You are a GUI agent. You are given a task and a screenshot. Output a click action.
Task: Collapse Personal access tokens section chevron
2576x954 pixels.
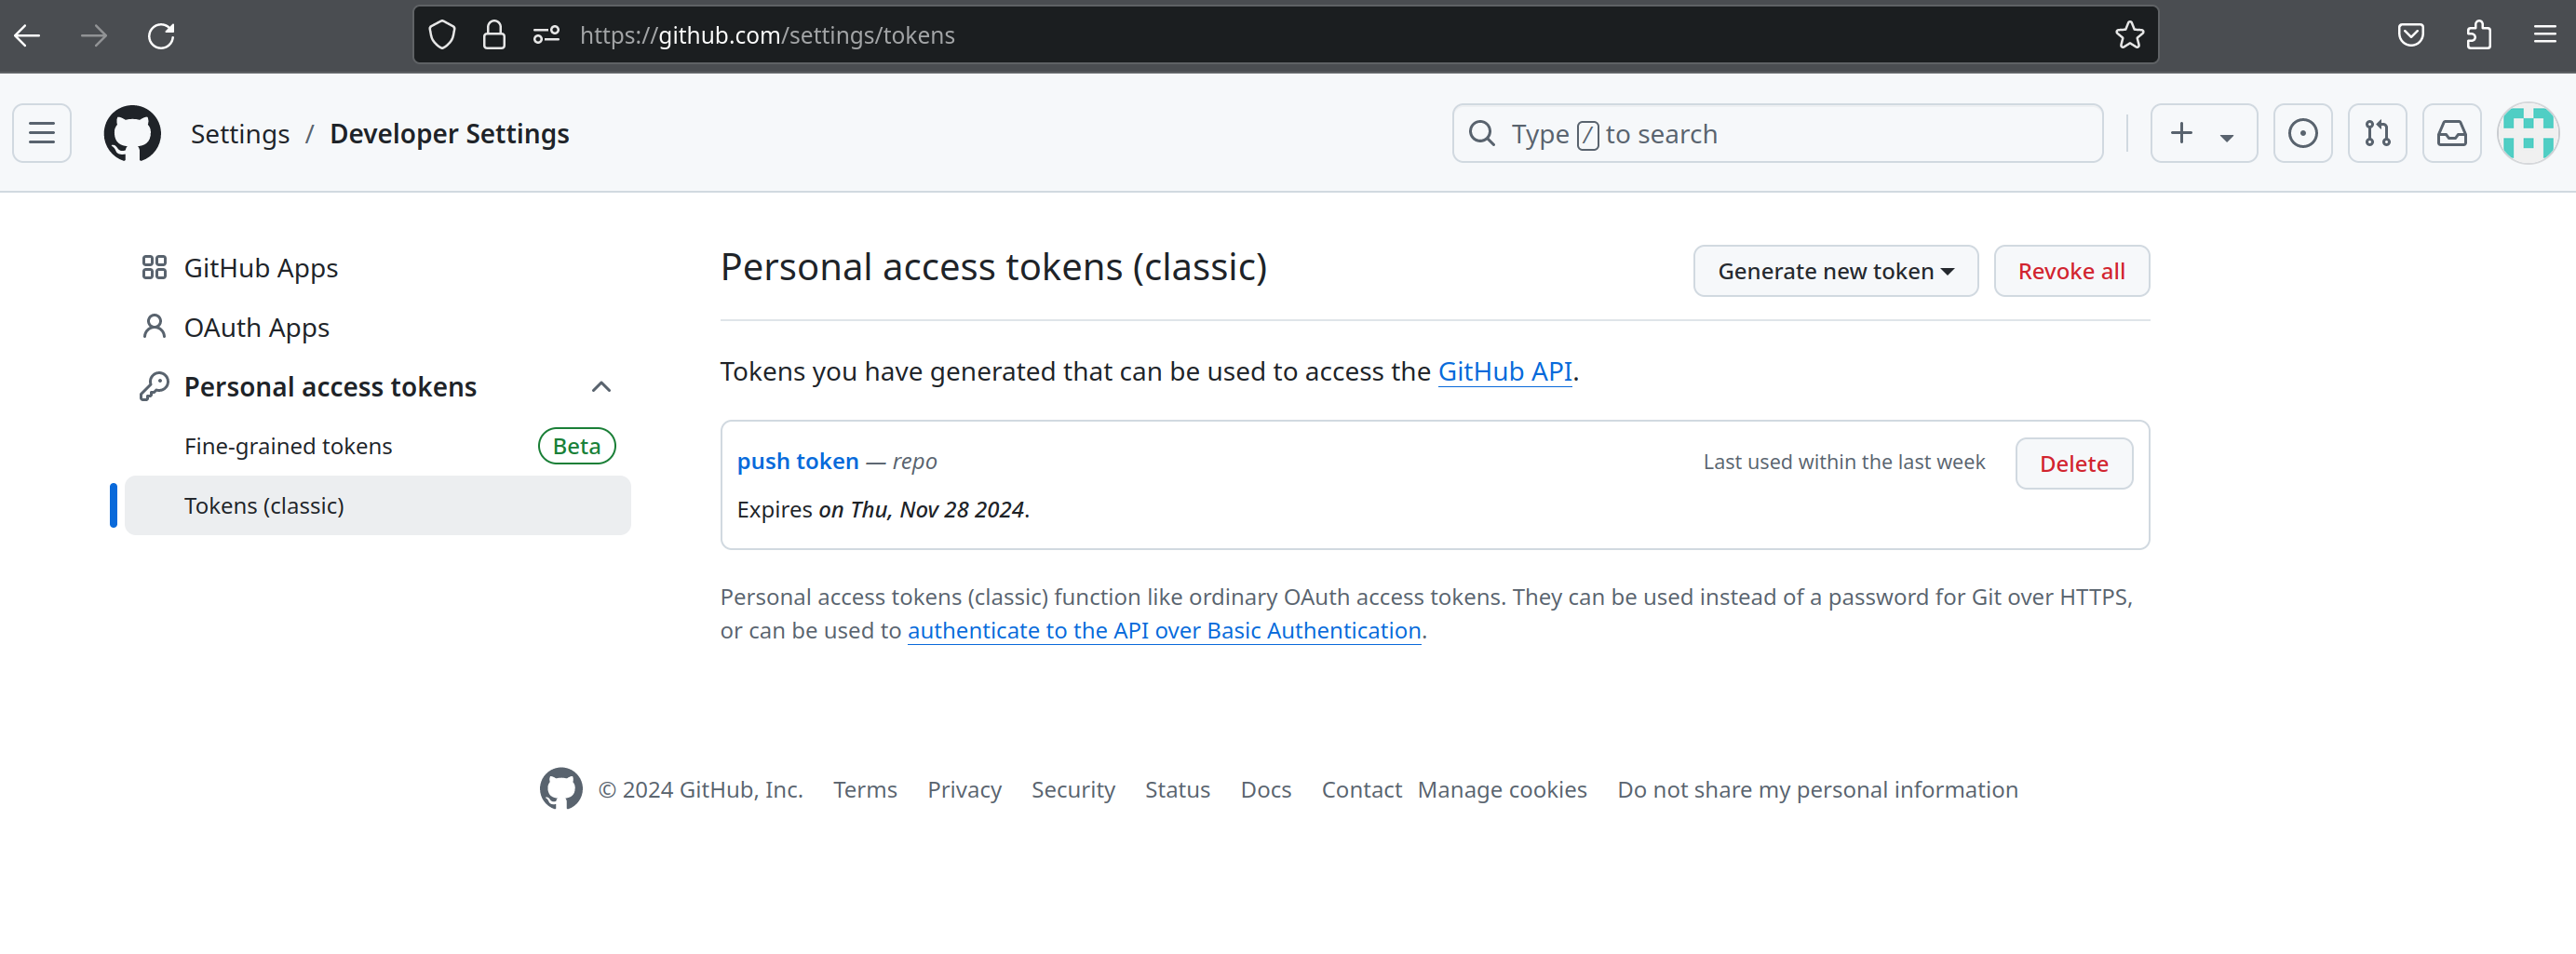pos(601,387)
